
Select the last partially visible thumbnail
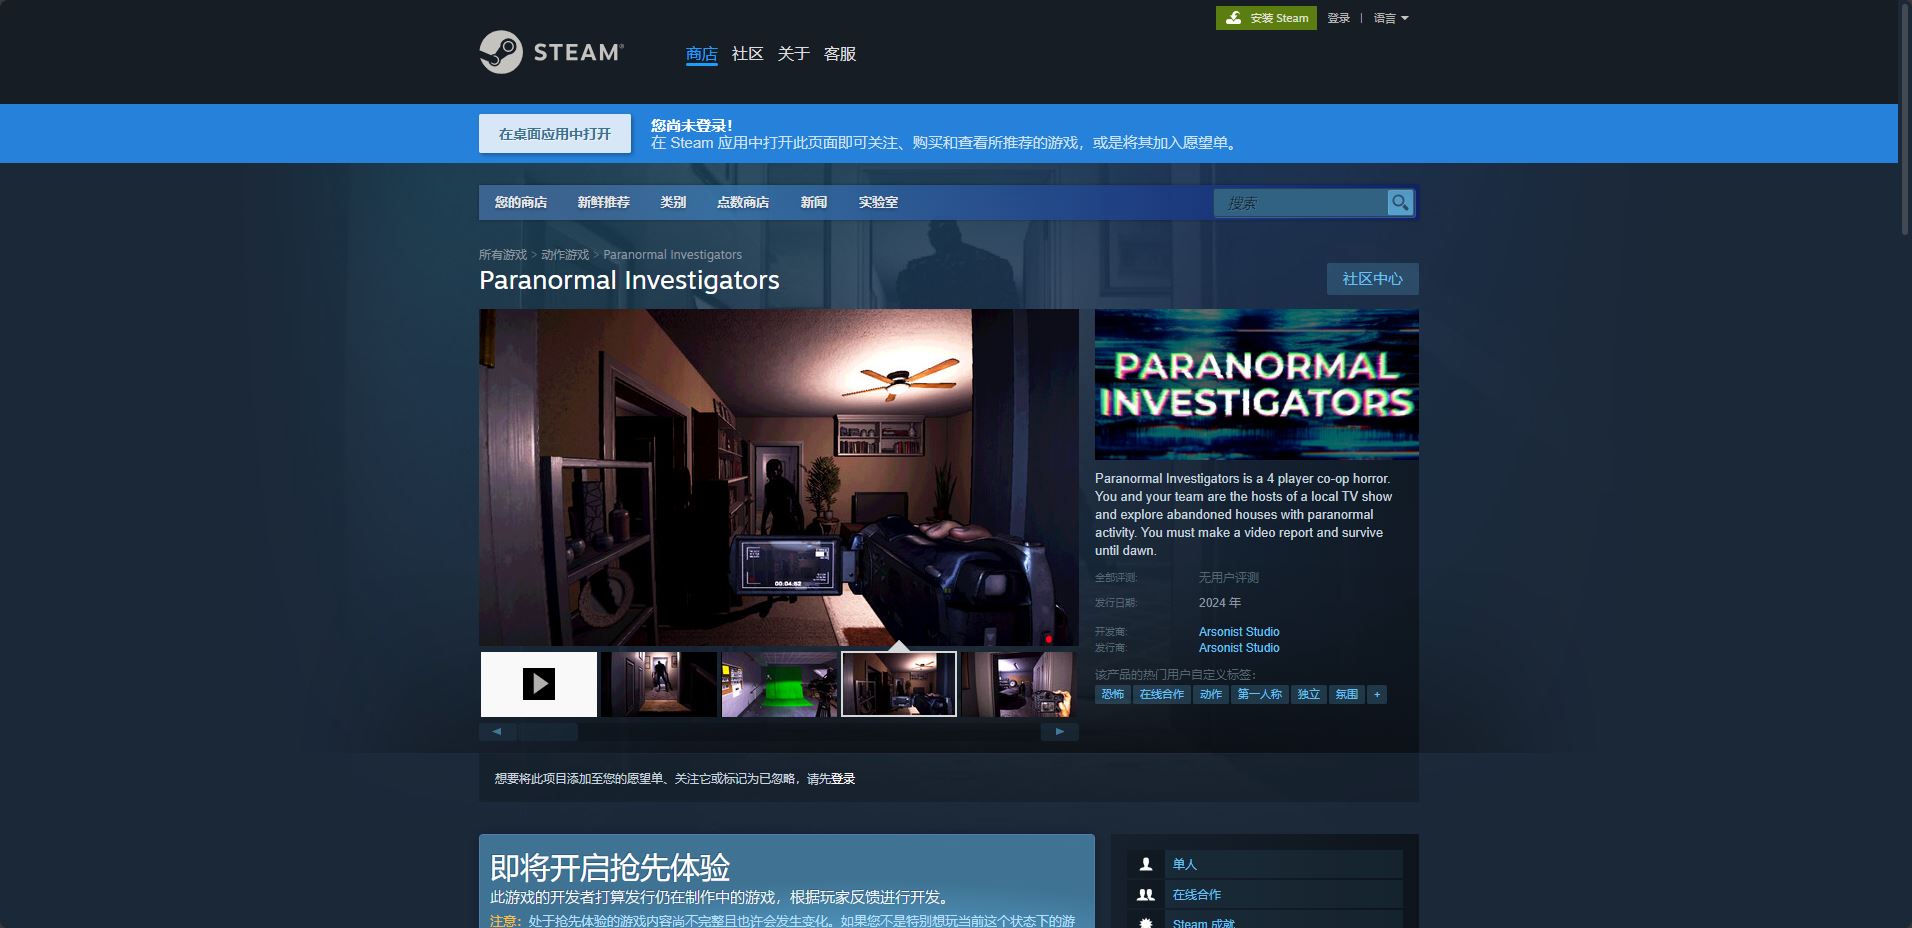pyautogui.click(x=1019, y=684)
